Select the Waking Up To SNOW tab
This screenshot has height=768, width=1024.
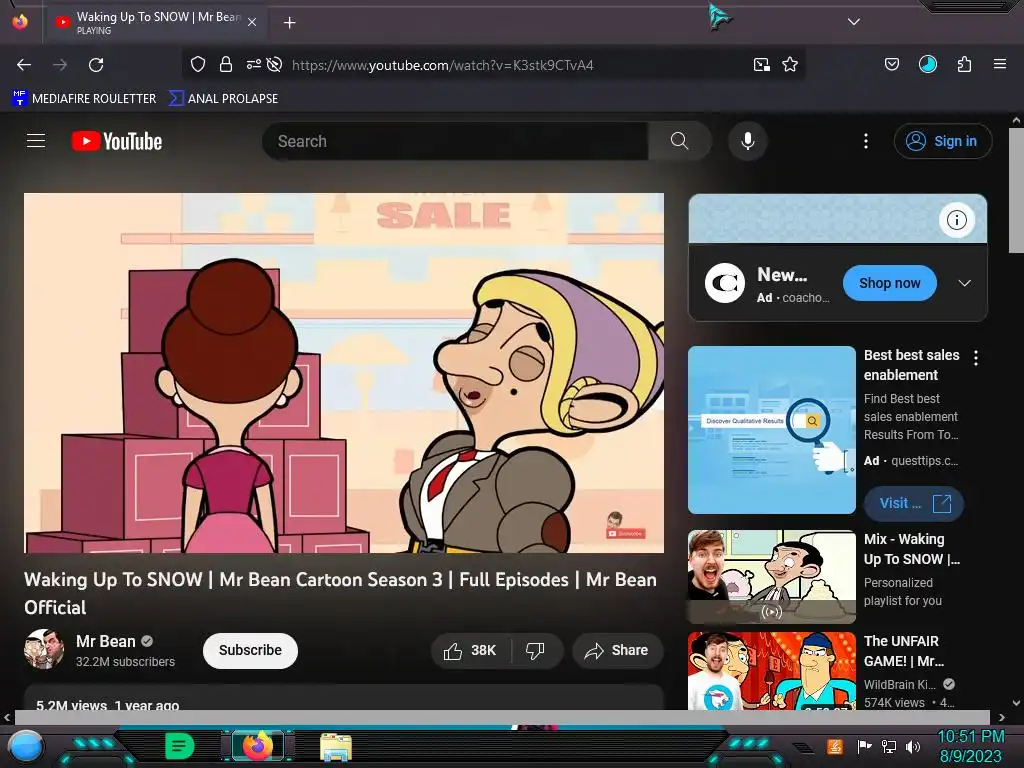point(155,22)
